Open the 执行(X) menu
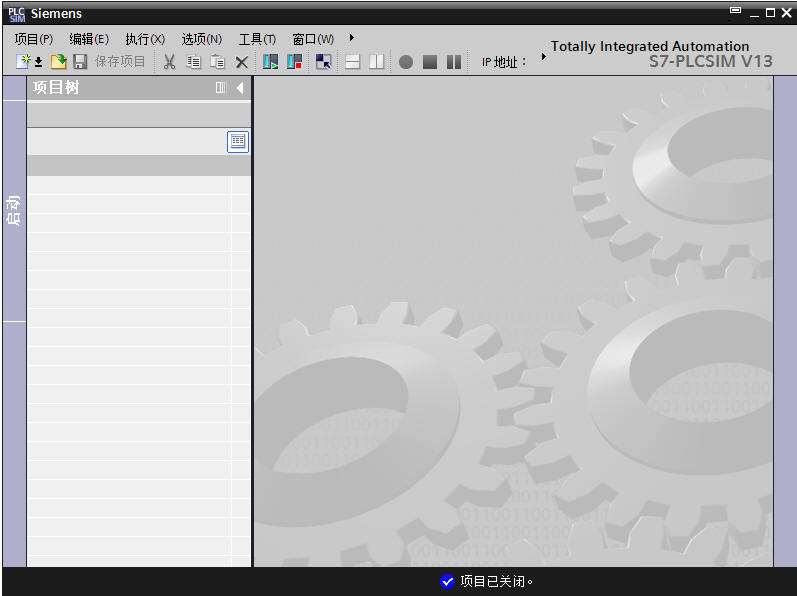 point(145,39)
